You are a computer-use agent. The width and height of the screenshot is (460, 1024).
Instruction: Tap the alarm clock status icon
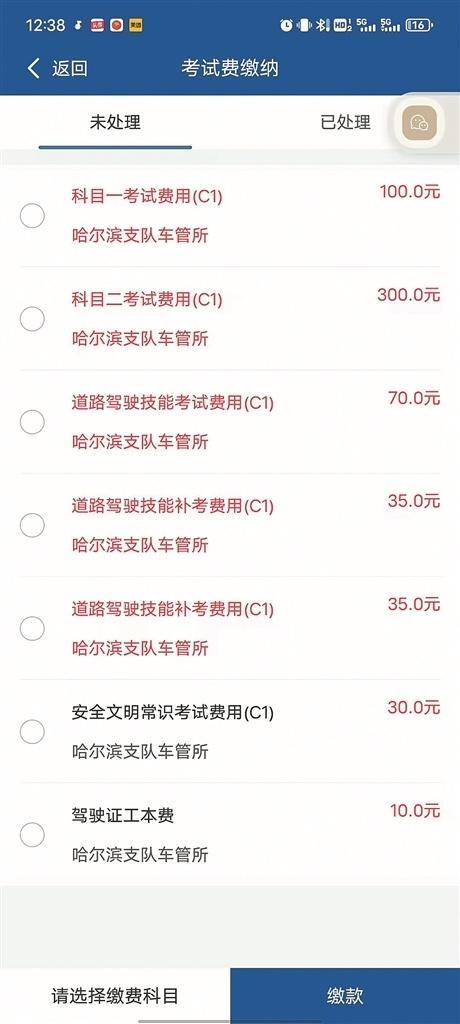click(x=286, y=25)
